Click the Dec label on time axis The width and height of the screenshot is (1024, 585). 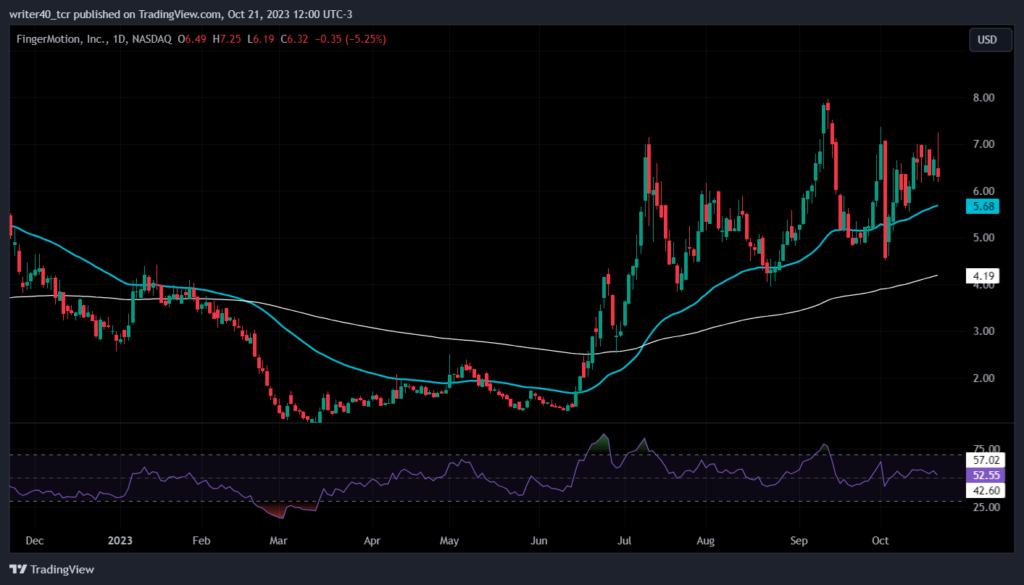[x=34, y=541]
